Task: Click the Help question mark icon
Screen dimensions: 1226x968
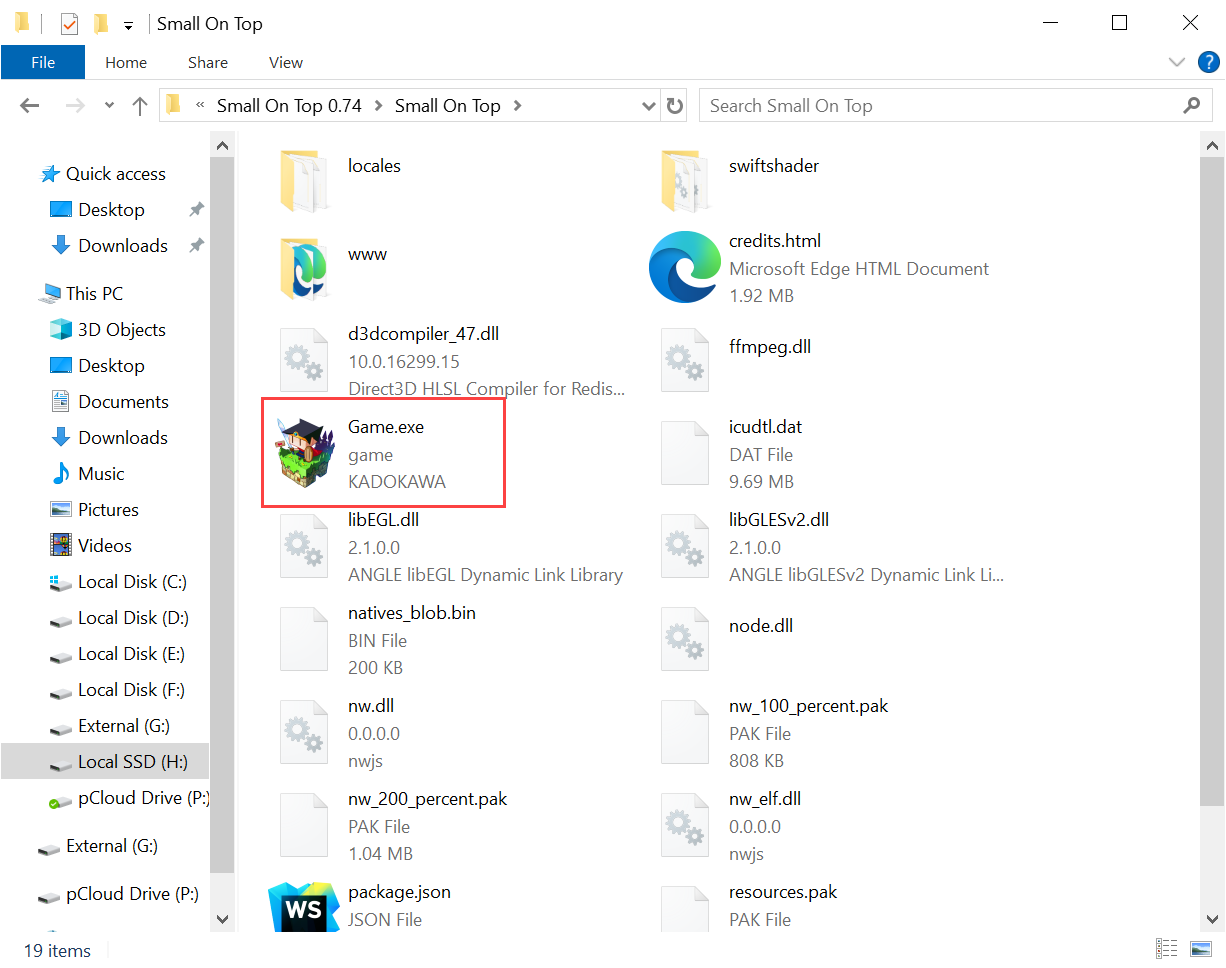Action: pos(1208,62)
